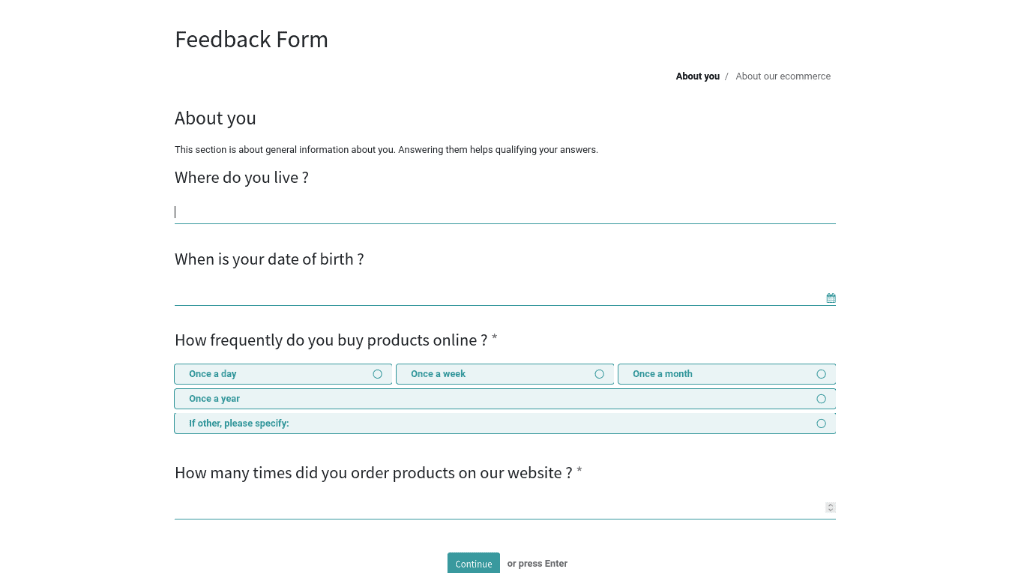Image resolution: width=1009 pixels, height=573 pixels.
Task: Click the "or press Enter" hint text
Action: (537, 564)
